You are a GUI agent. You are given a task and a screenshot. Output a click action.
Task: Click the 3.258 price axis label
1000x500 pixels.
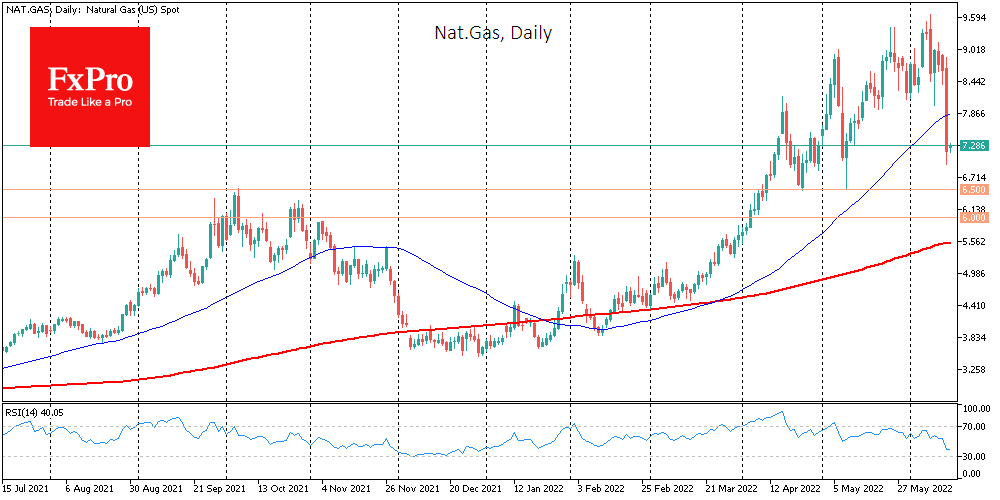click(x=973, y=370)
